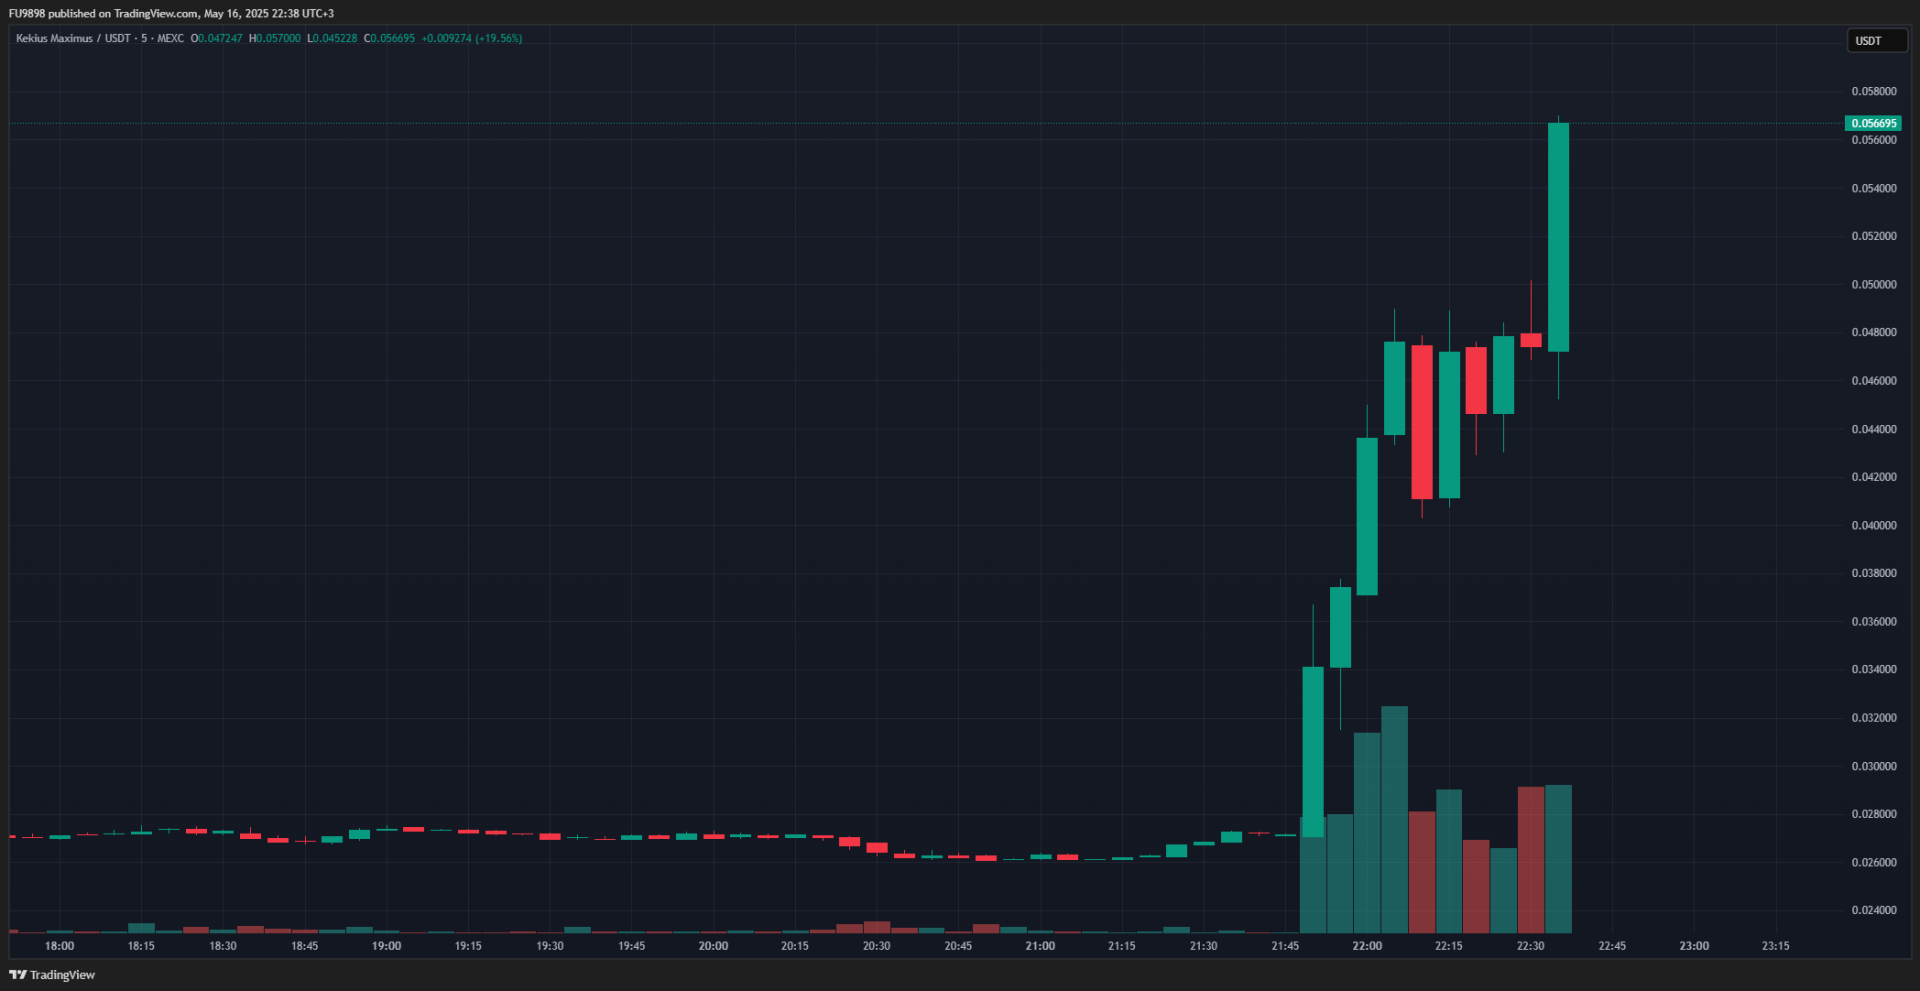Select the latest tall green candle body
The height and width of the screenshot is (991, 1920).
click(1558, 237)
